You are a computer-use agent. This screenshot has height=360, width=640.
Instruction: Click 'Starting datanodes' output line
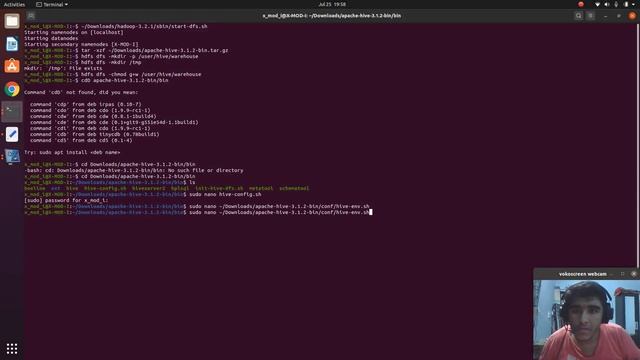(x=51, y=38)
